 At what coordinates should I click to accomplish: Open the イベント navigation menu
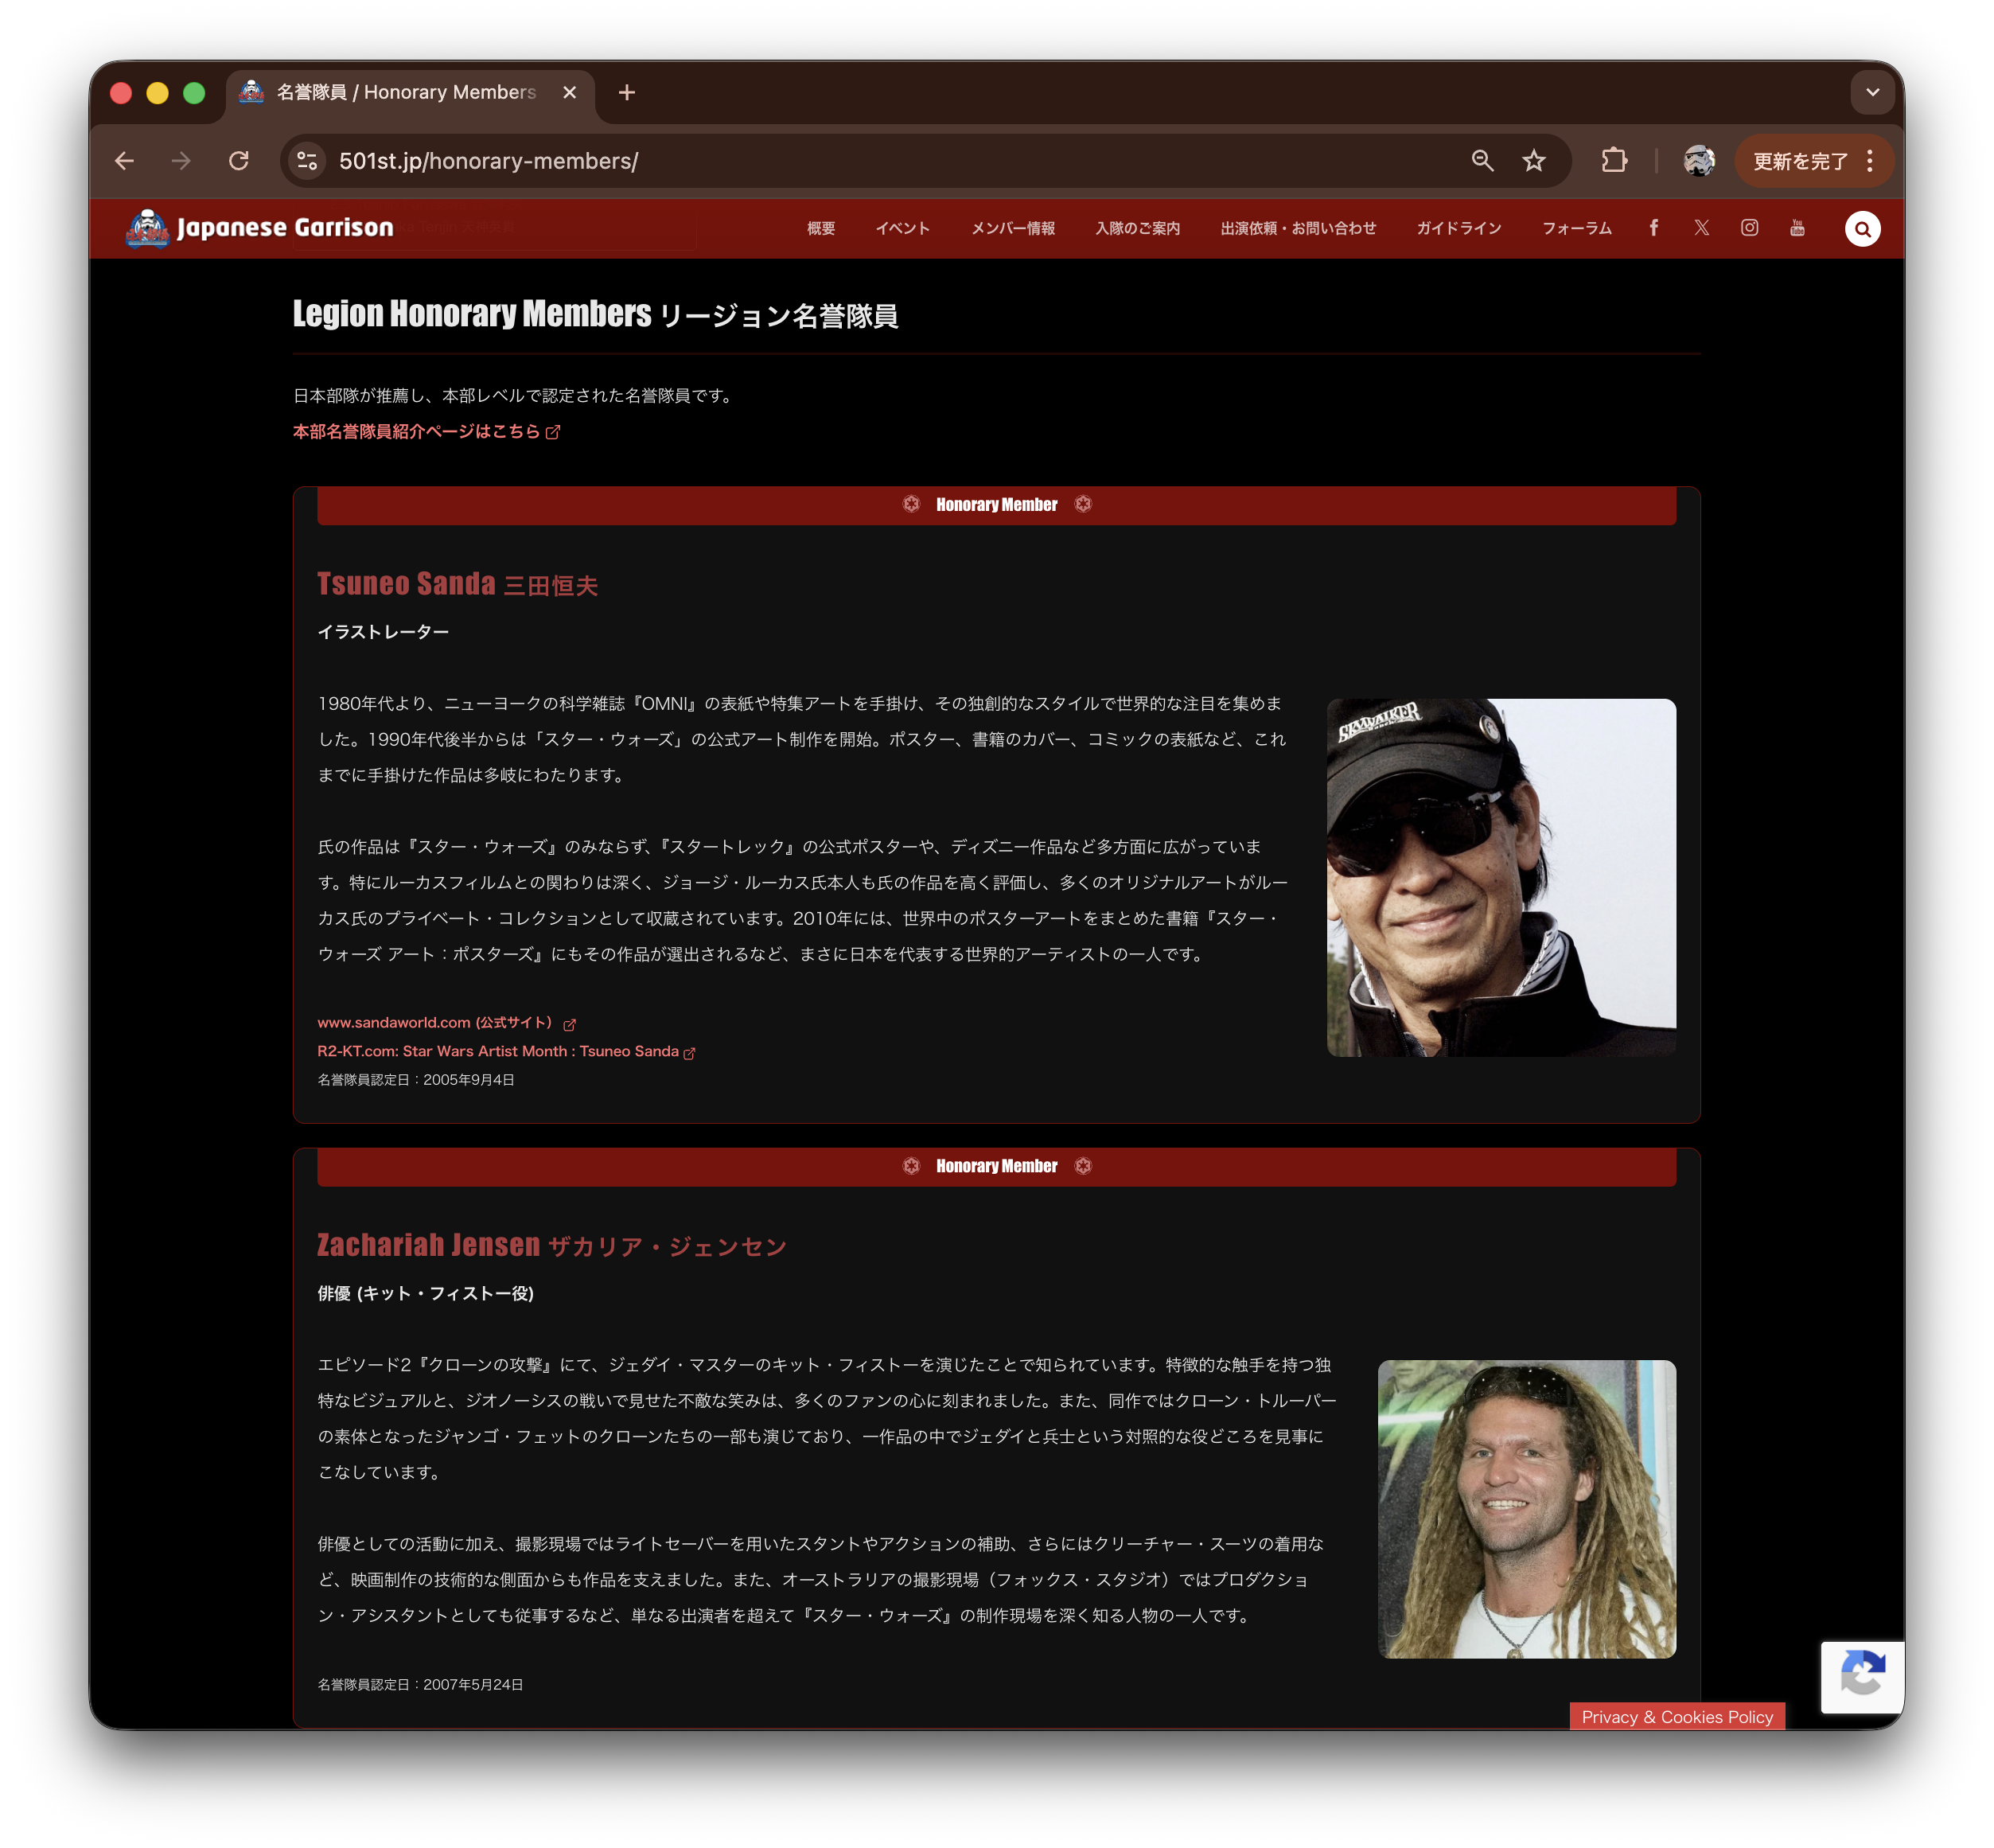tap(902, 229)
